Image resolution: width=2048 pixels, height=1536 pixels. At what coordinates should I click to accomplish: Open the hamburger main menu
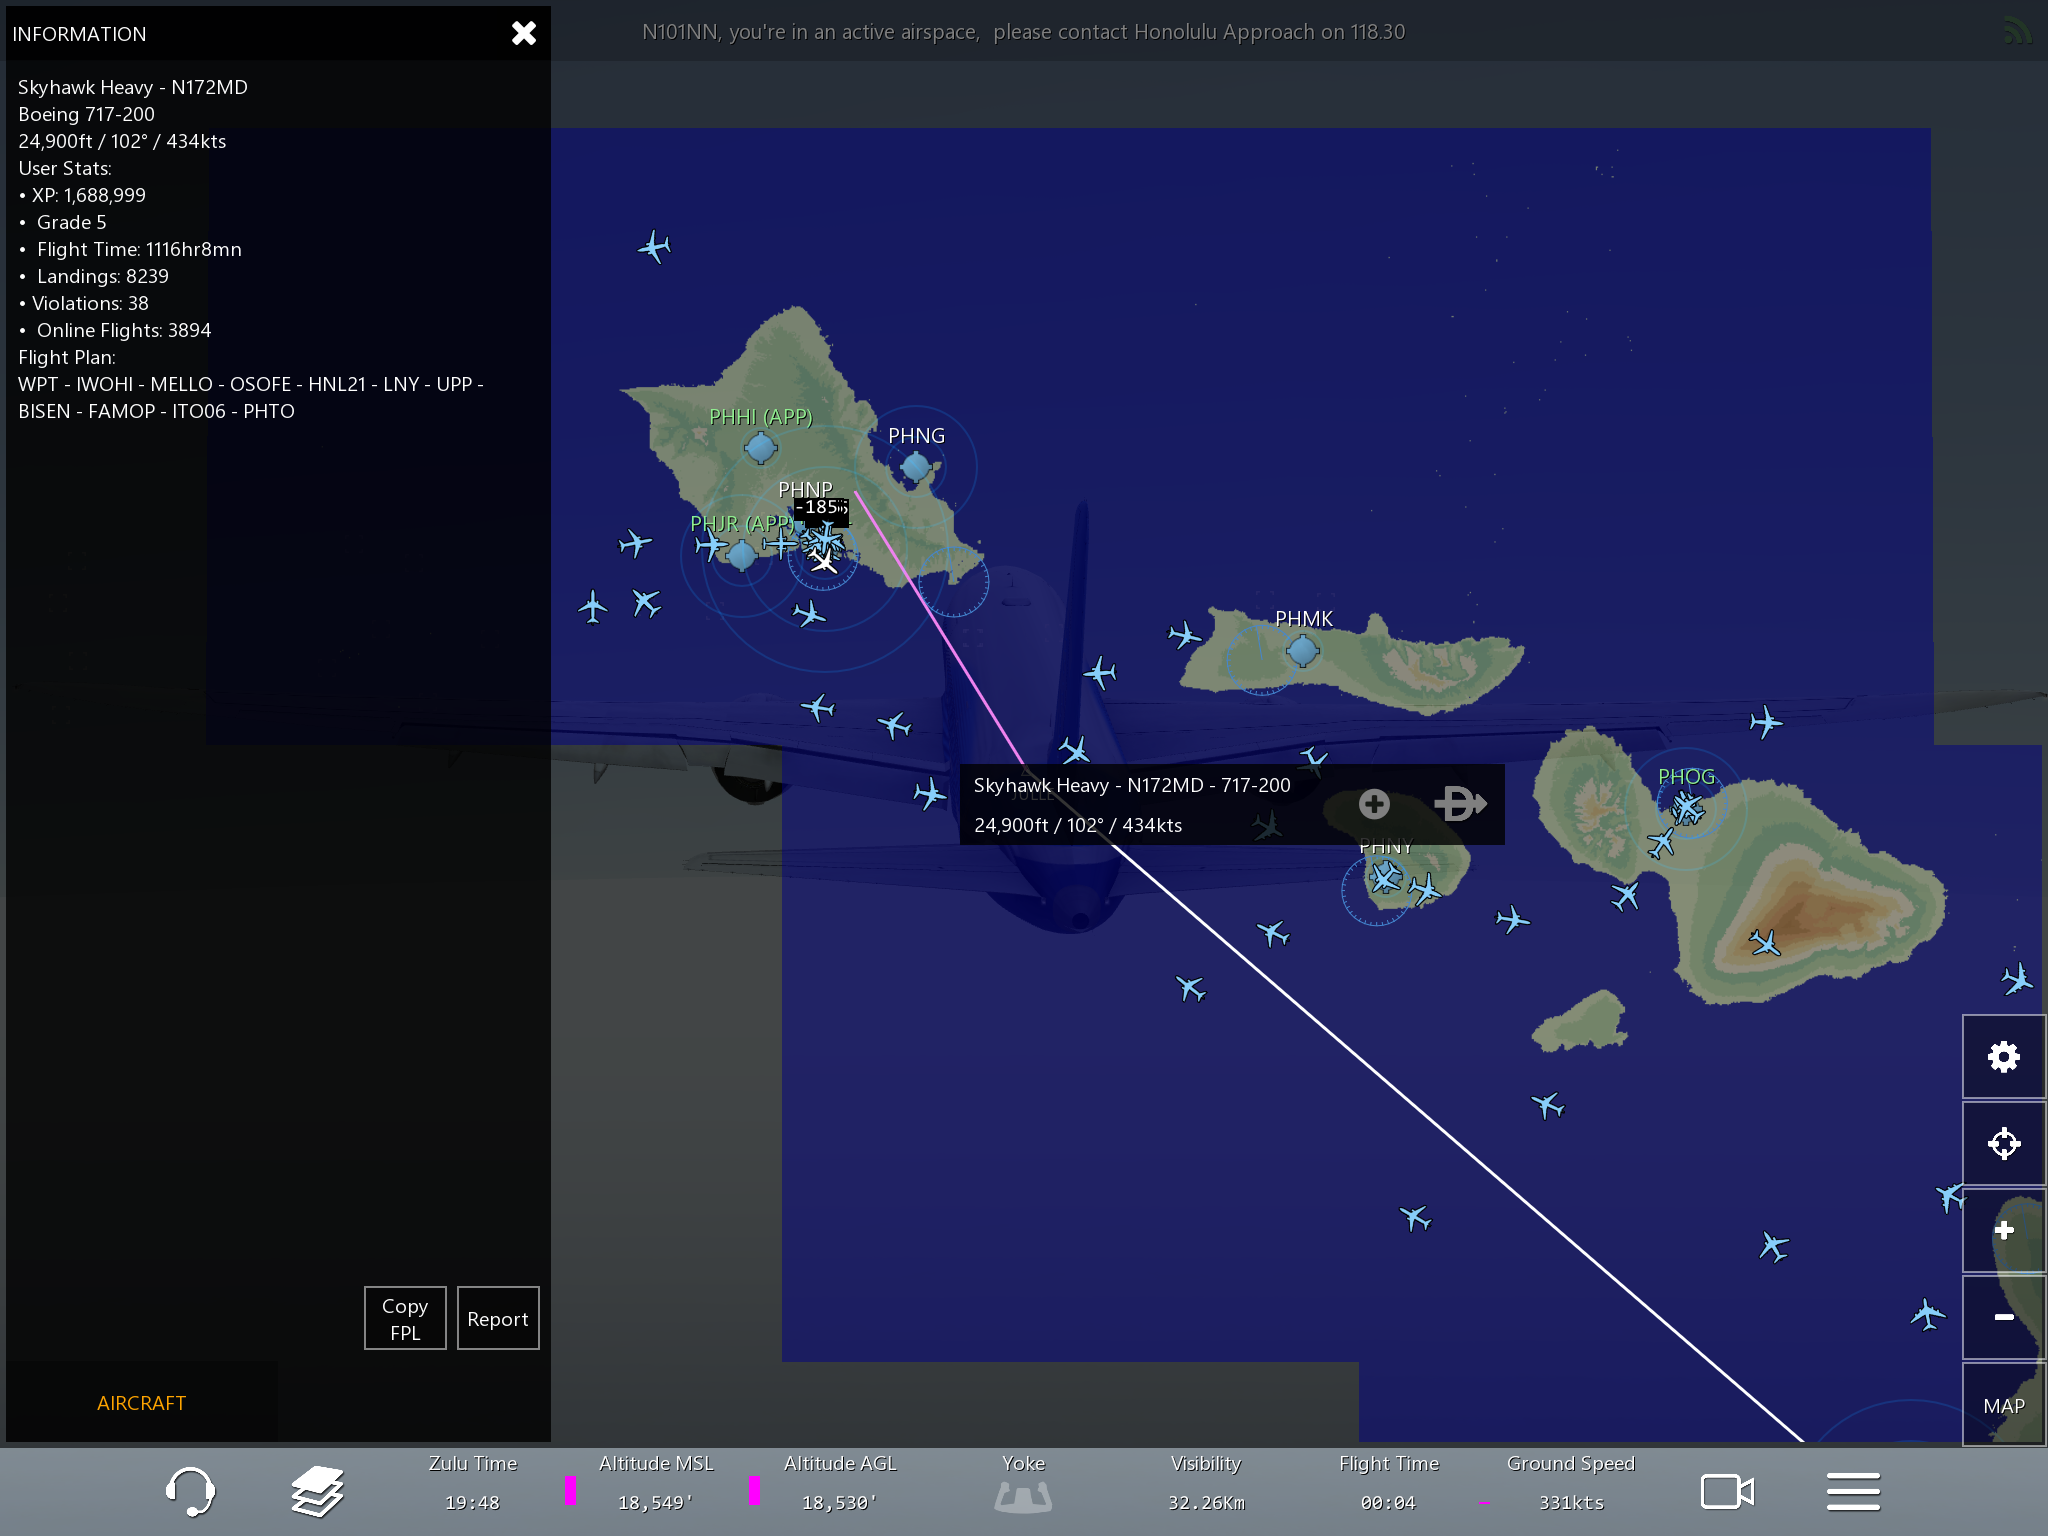point(1853,1491)
